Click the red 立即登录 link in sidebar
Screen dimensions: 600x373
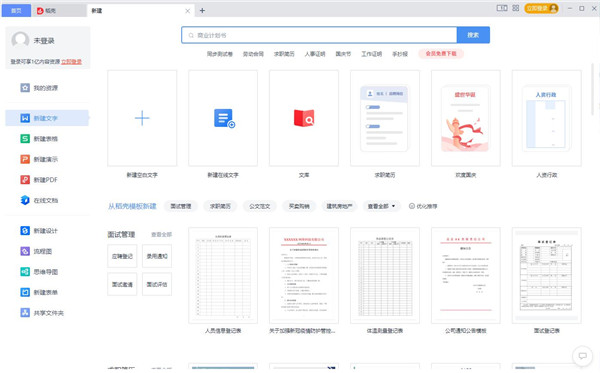point(71,62)
